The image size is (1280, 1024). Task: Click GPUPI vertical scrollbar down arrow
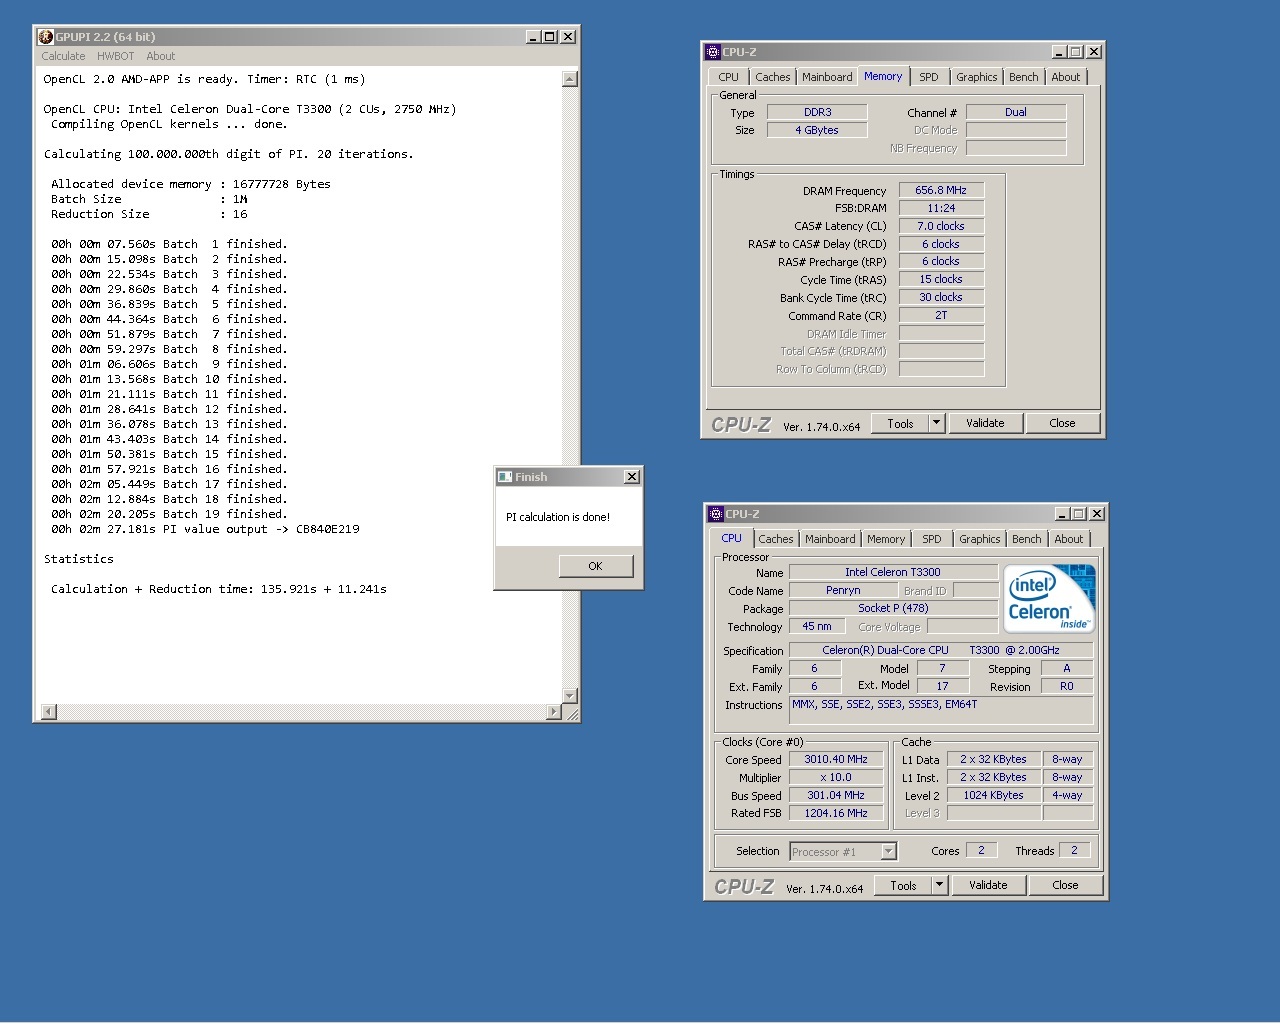pyautogui.click(x=570, y=695)
